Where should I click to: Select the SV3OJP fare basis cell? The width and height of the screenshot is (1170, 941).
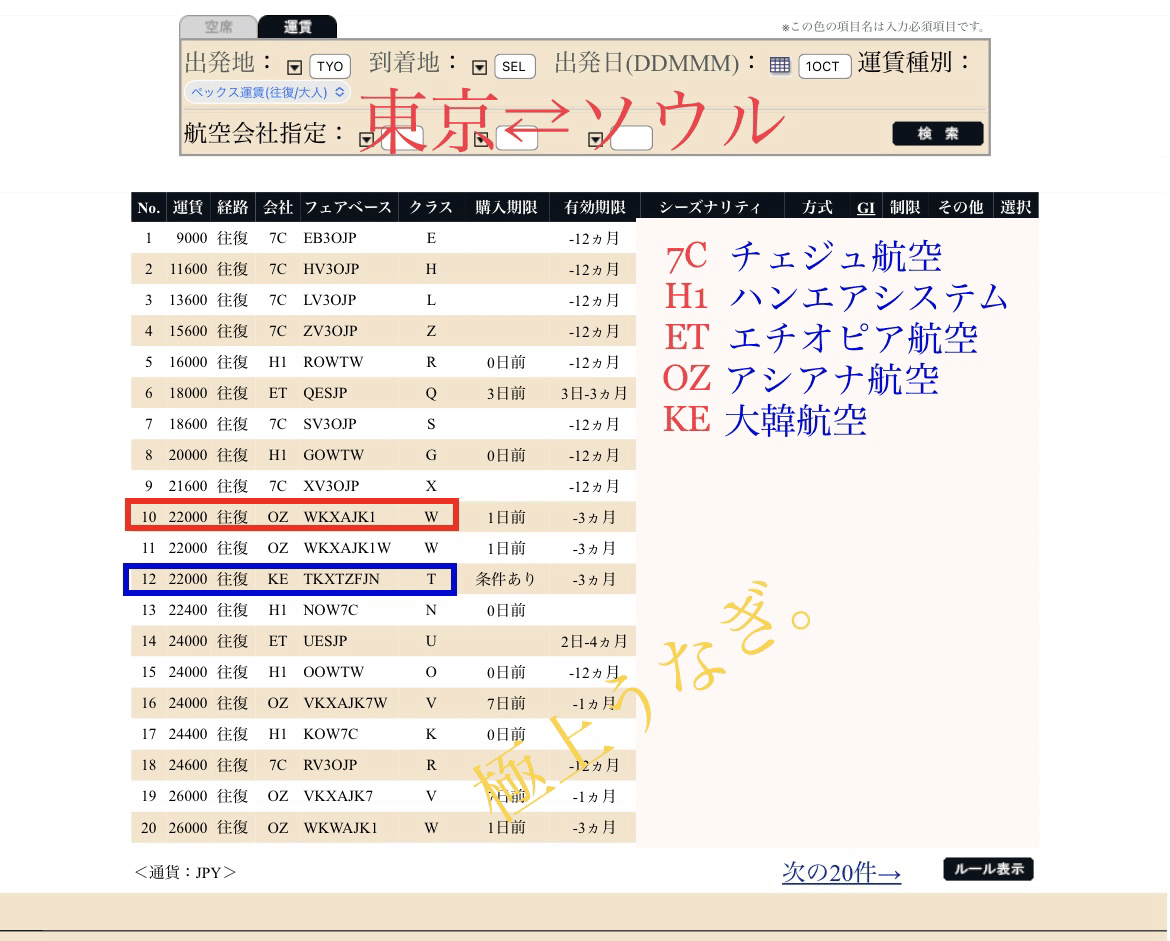click(330, 424)
